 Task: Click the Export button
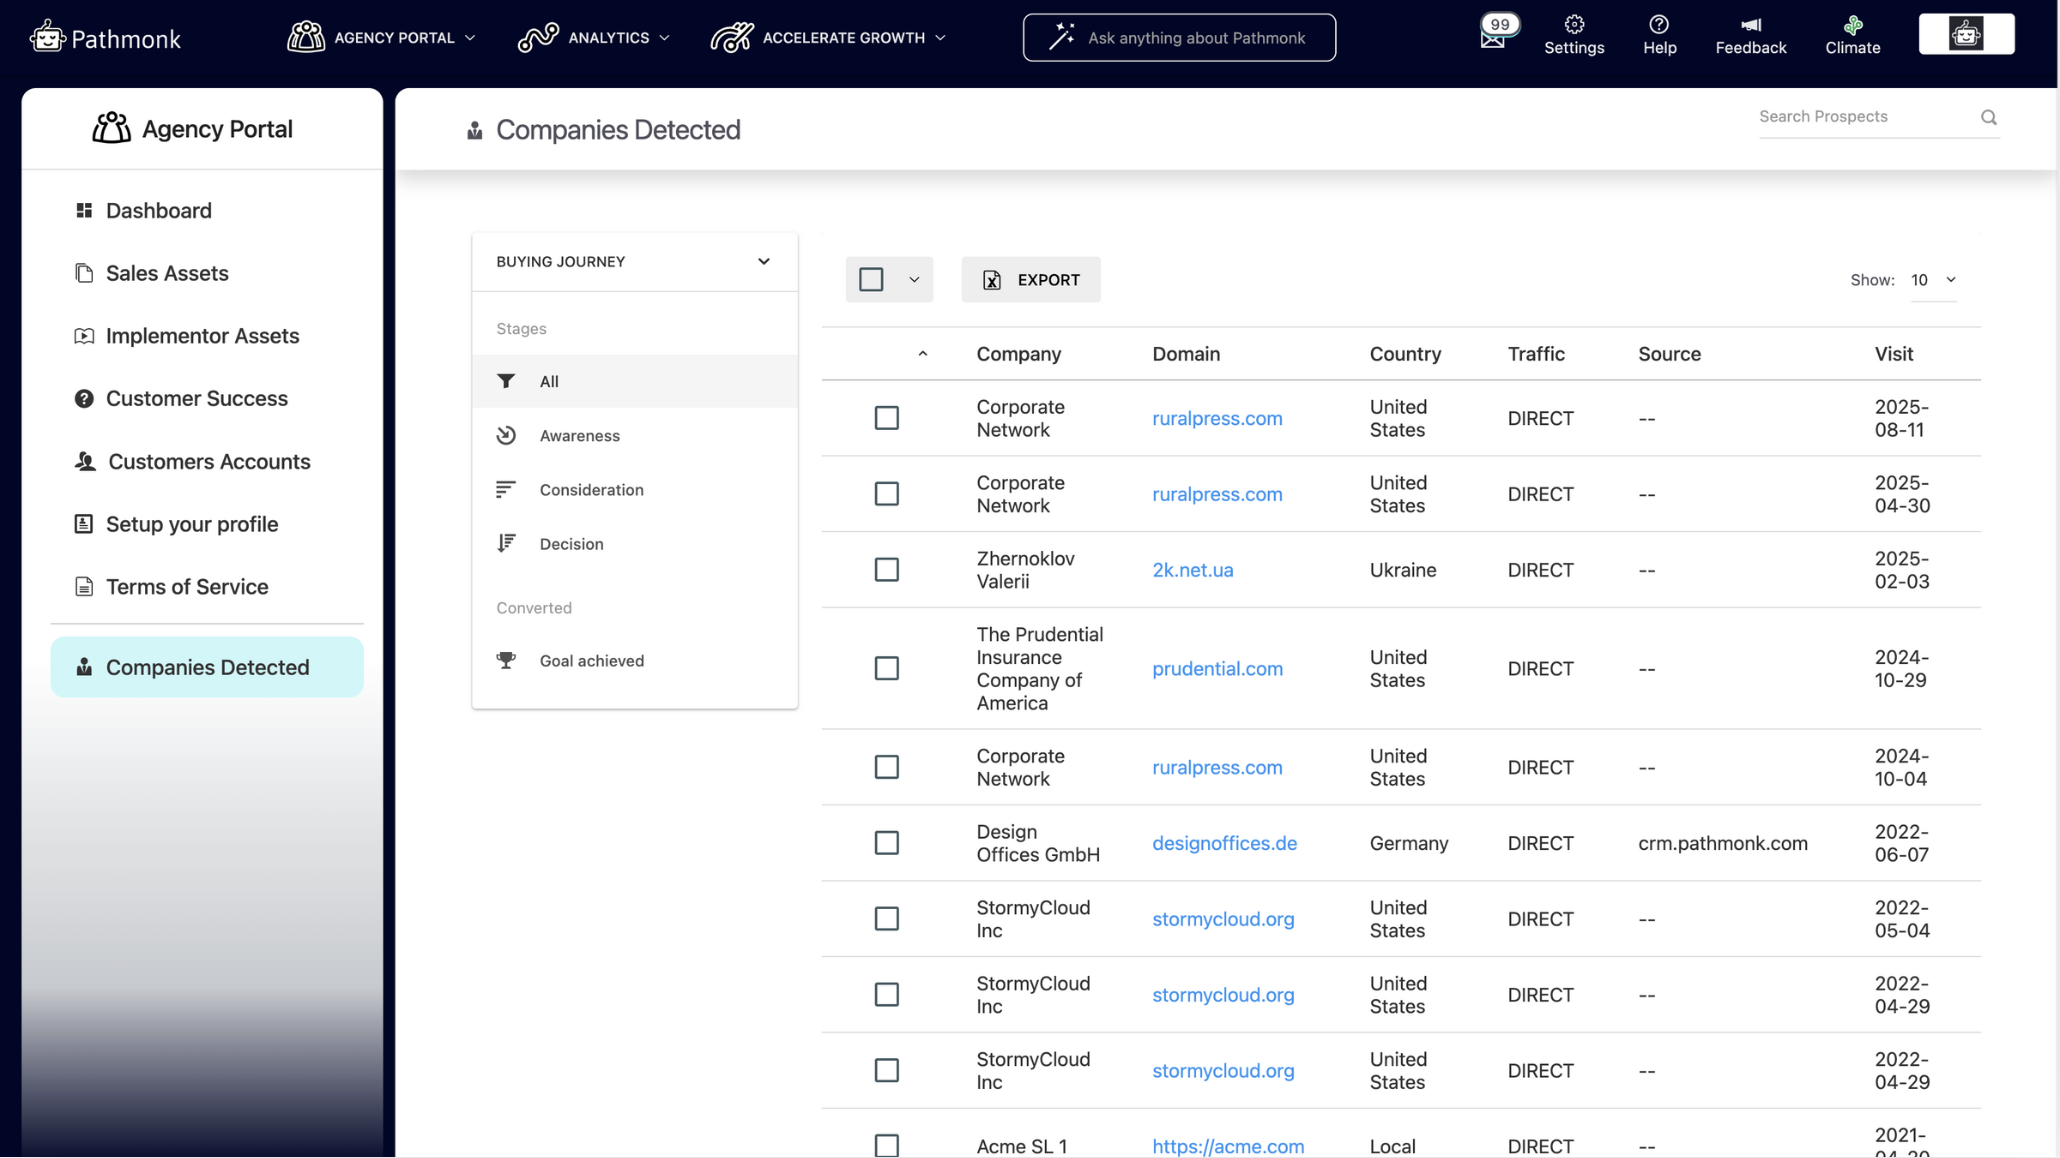1030,280
